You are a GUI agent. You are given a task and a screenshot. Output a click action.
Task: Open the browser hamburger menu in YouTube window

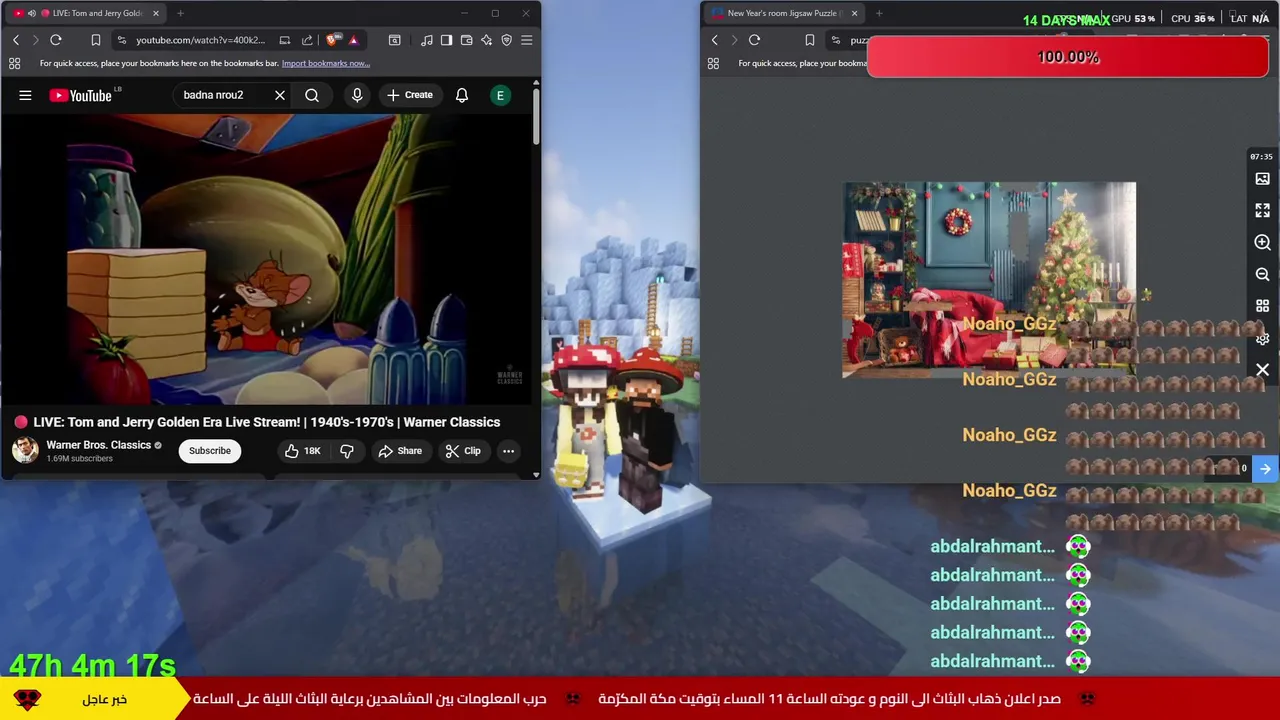[527, 40]
